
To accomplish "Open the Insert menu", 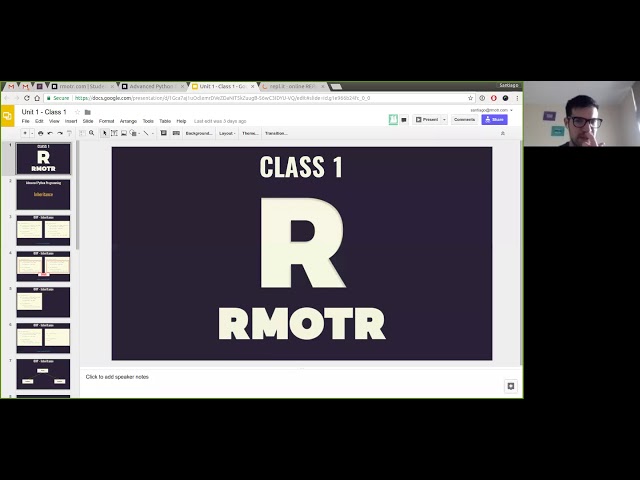I will [71, 121].
